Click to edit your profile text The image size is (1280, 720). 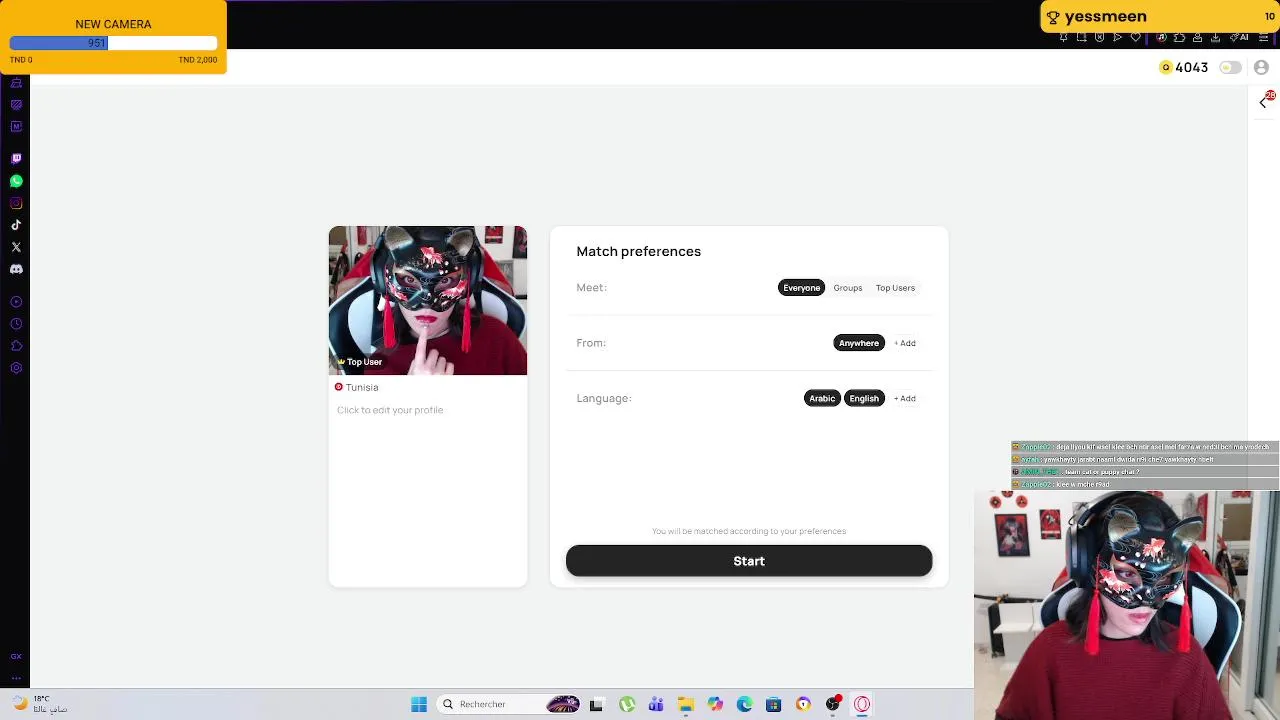tap(390, 410)
